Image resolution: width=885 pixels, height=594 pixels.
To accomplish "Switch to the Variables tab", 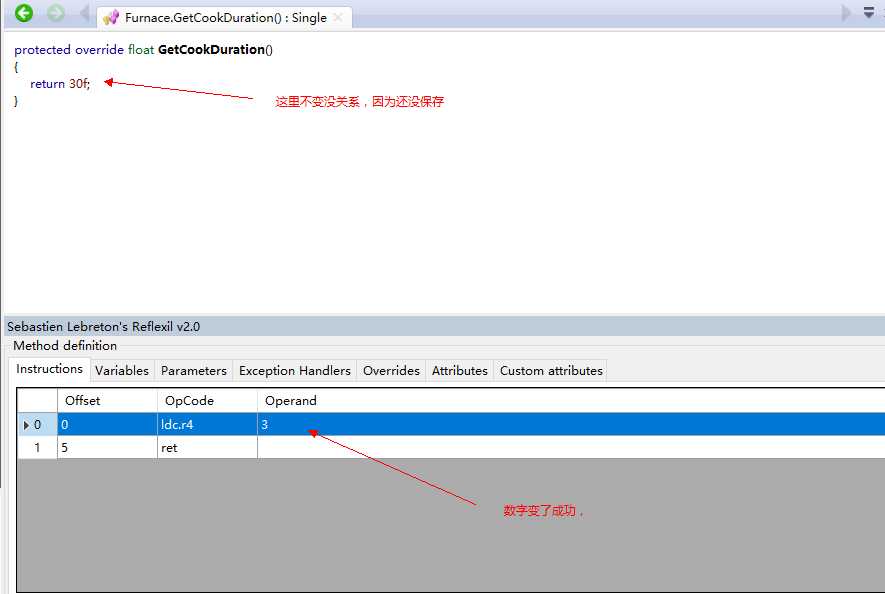I will pyautogui.click(x=122, y=370).
